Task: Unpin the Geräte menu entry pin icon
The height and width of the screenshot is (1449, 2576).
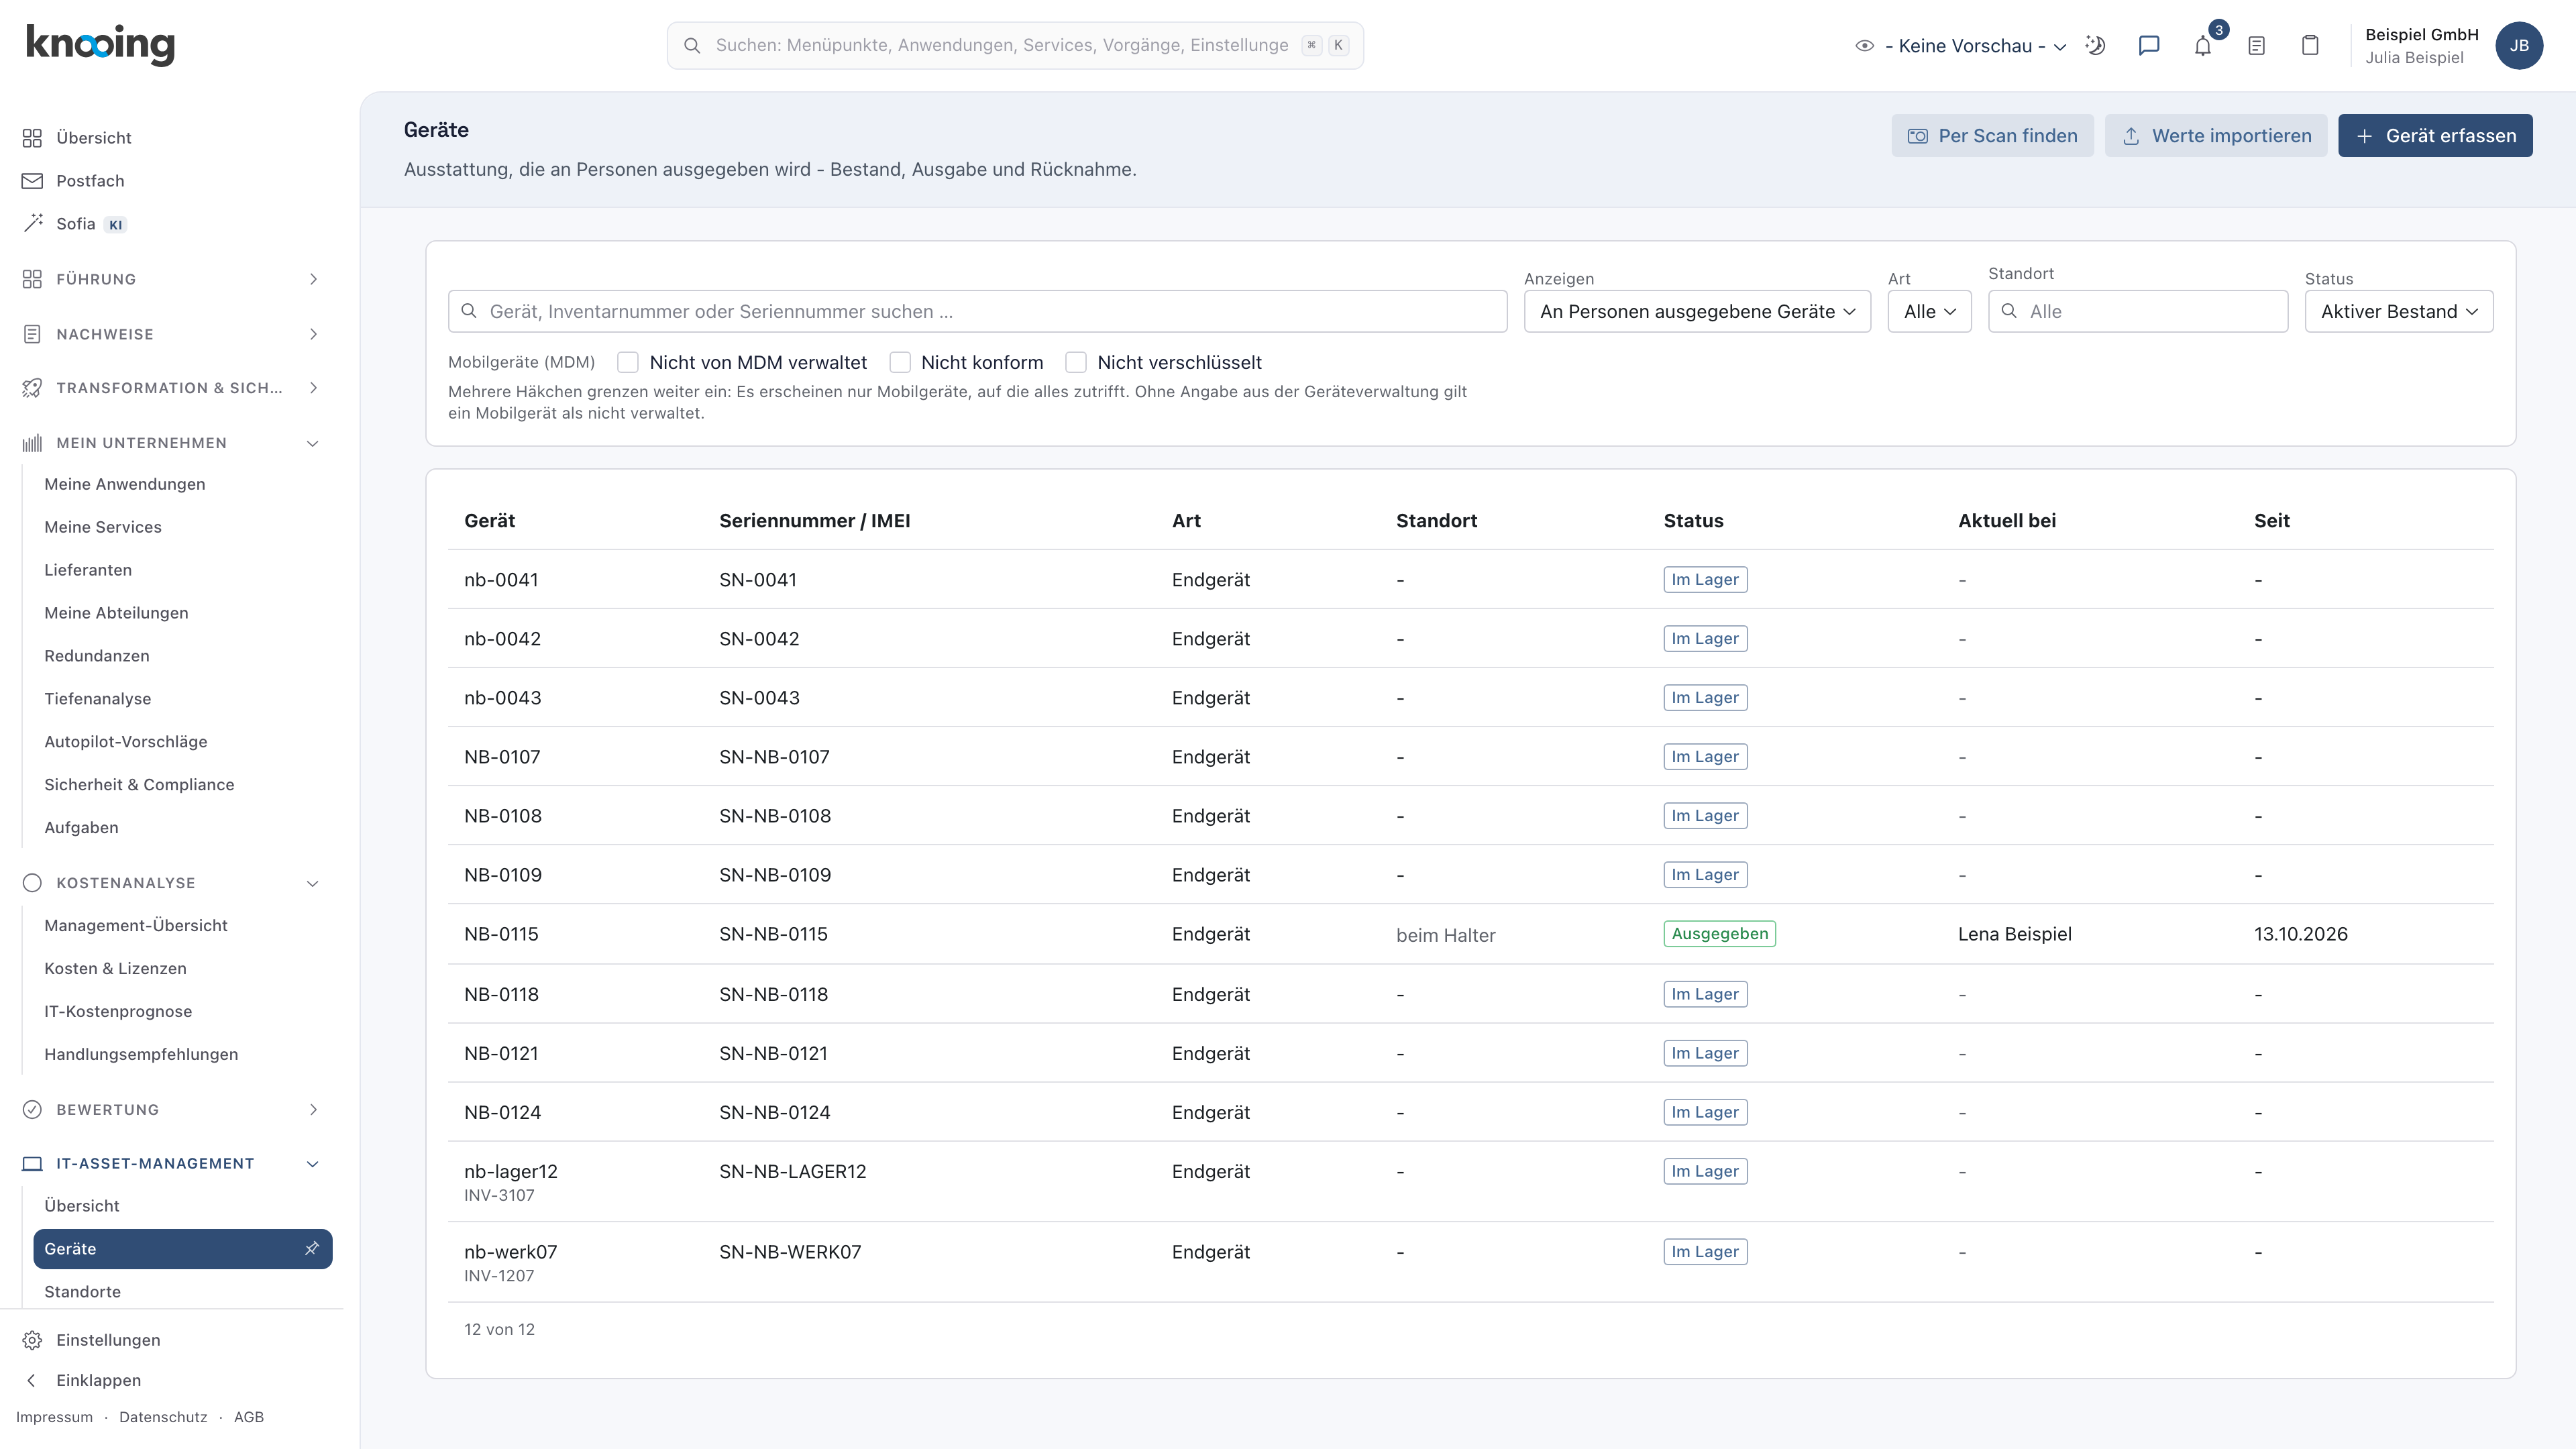Action: tap(312, 1248)
